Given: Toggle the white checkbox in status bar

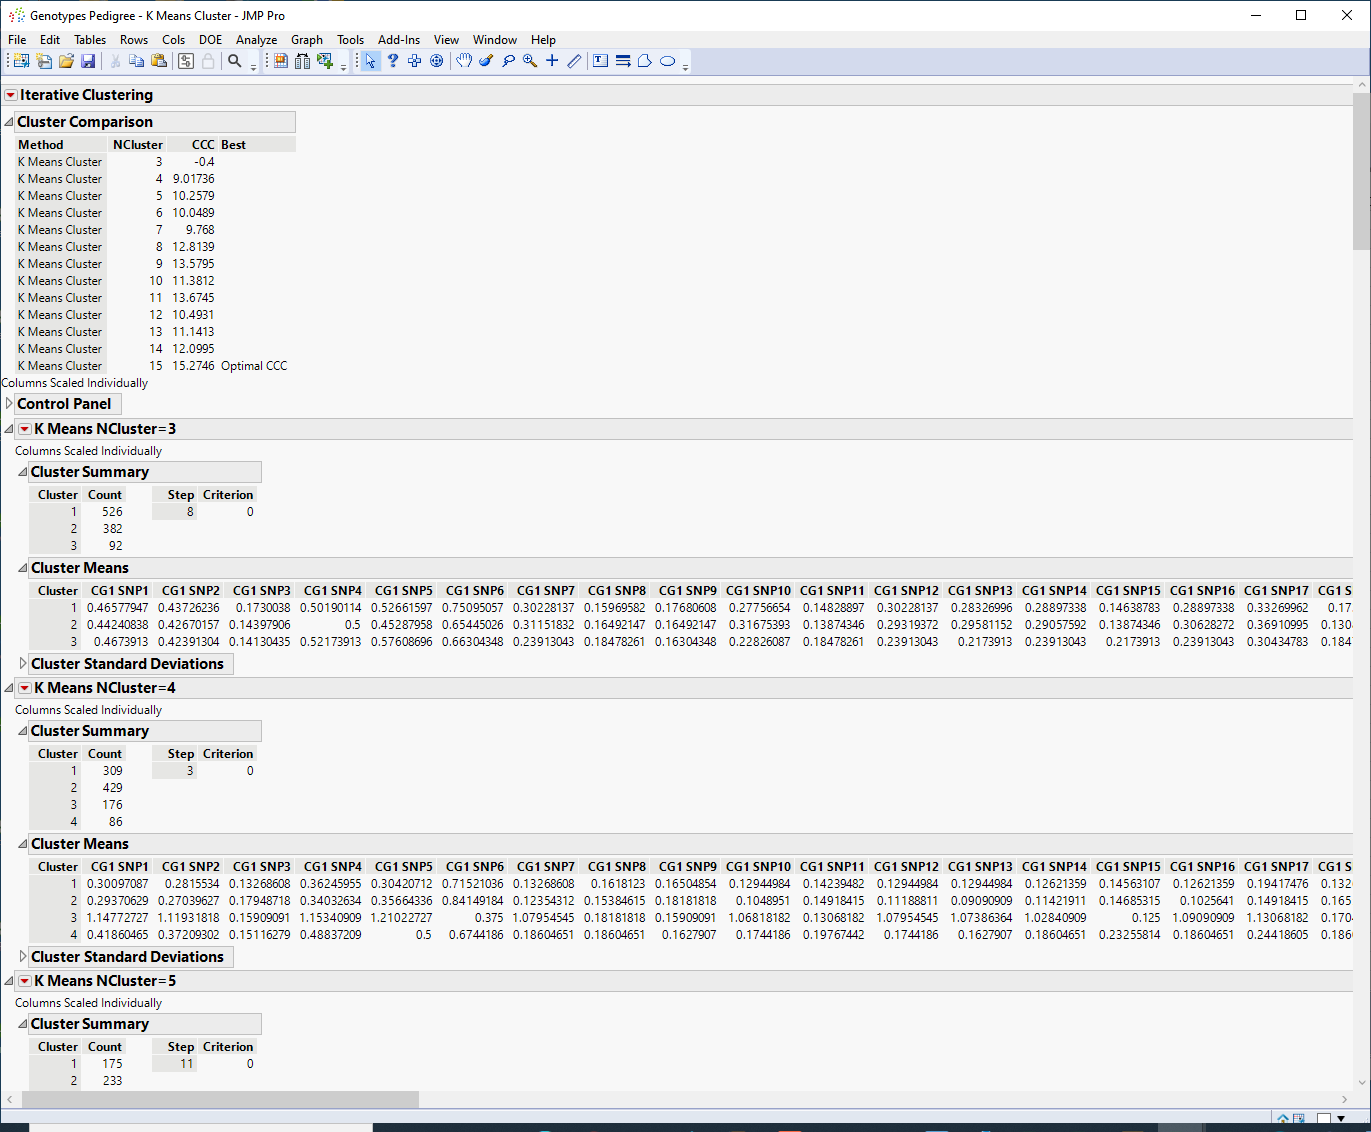Looking at the screenshot, I should (1323, 1119).
